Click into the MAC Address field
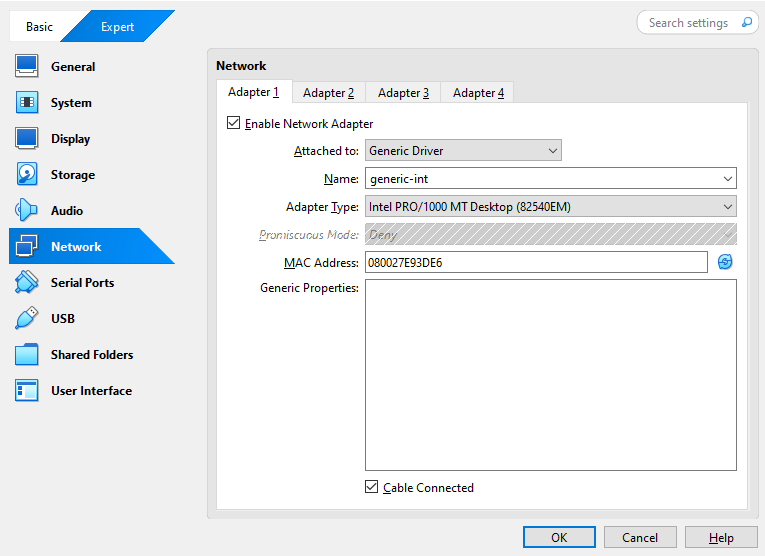765x556 pixels. click(536, 263)
